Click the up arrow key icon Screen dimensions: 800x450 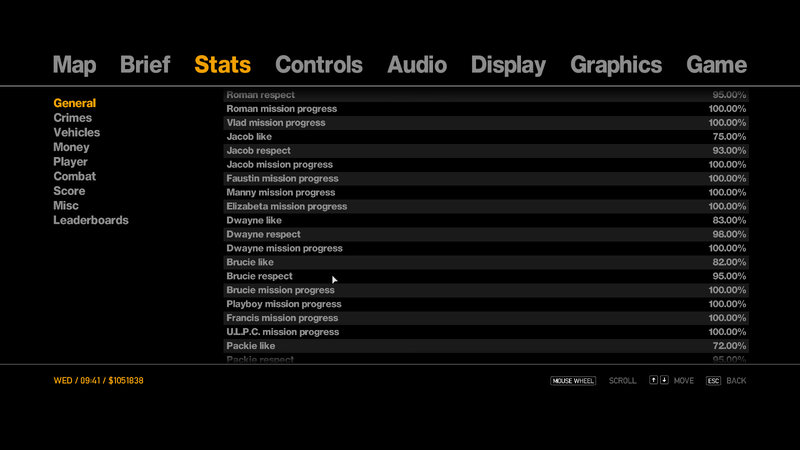pos(653,380)
